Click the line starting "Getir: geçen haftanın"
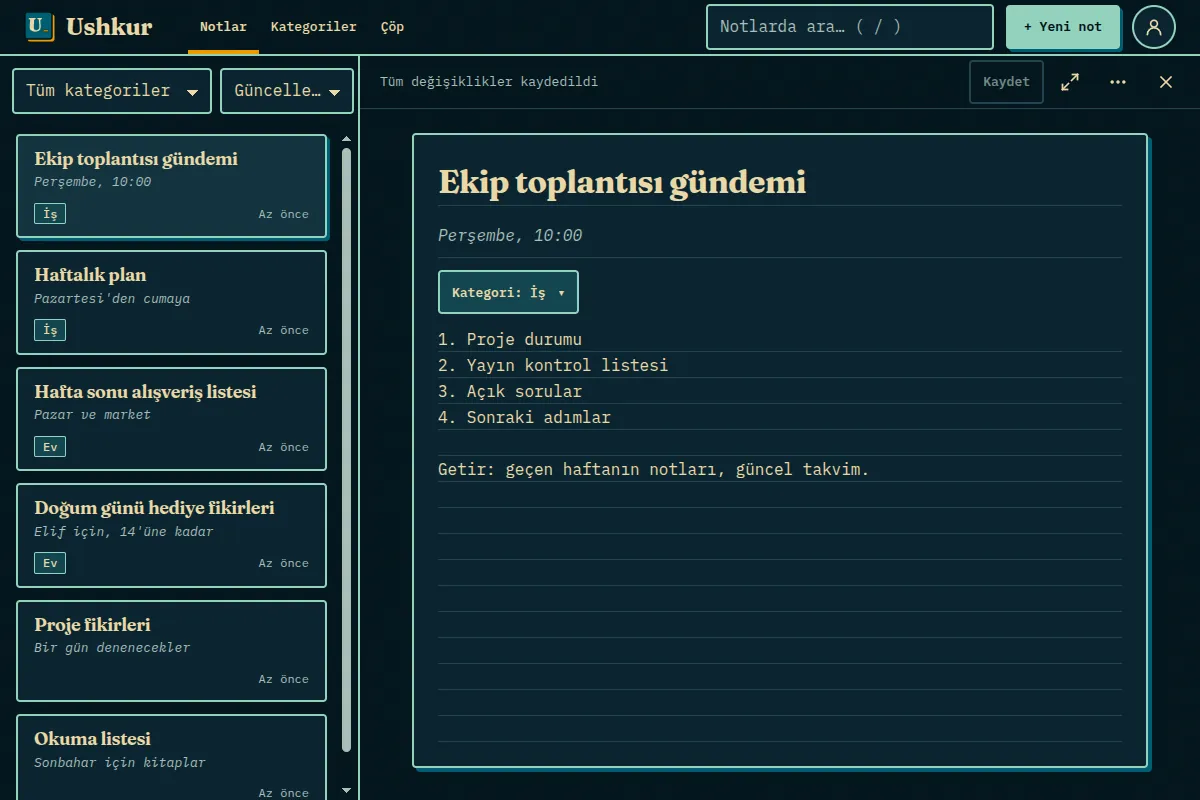The height and width of the screenshot is (800, 1200). [654, 469]
